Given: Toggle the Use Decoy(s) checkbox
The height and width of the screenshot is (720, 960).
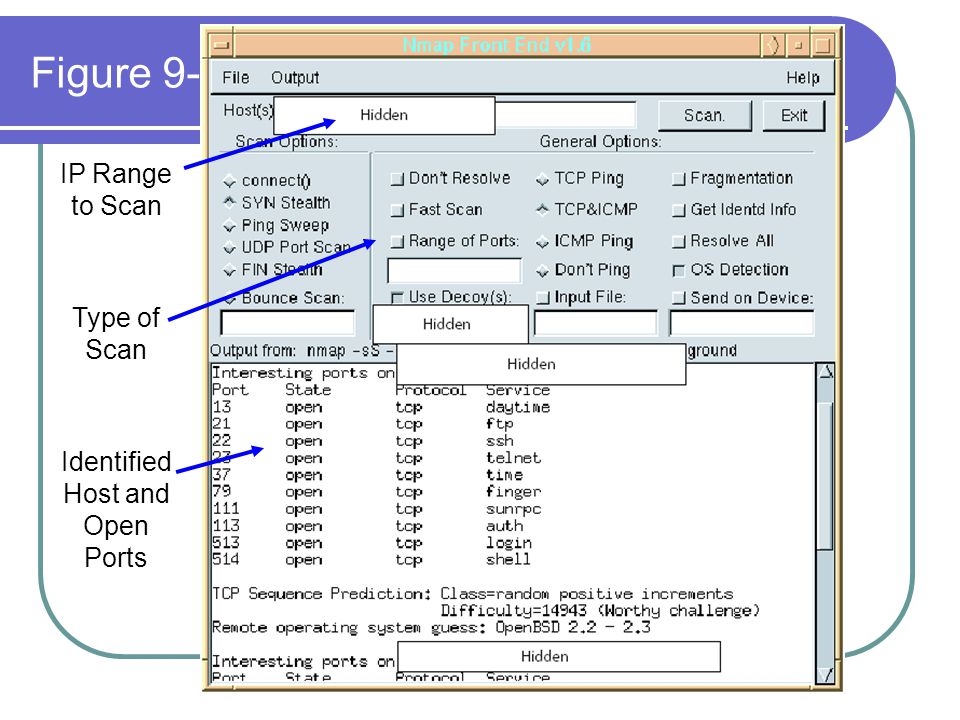Looking at the screenshot, I should [x=397, y=298].
